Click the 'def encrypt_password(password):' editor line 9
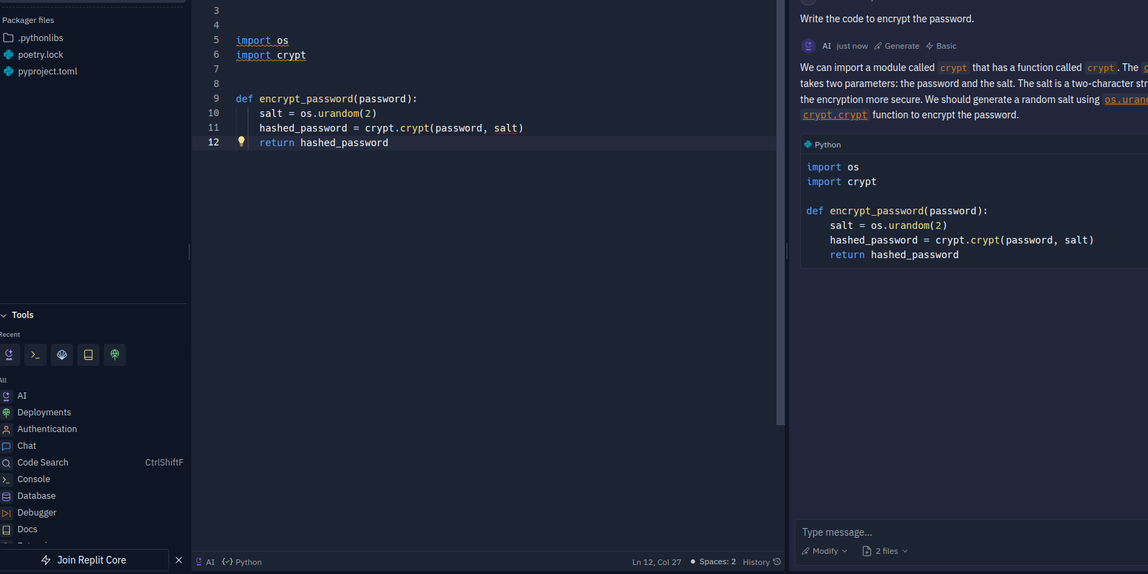 click(x=327, y=99)
